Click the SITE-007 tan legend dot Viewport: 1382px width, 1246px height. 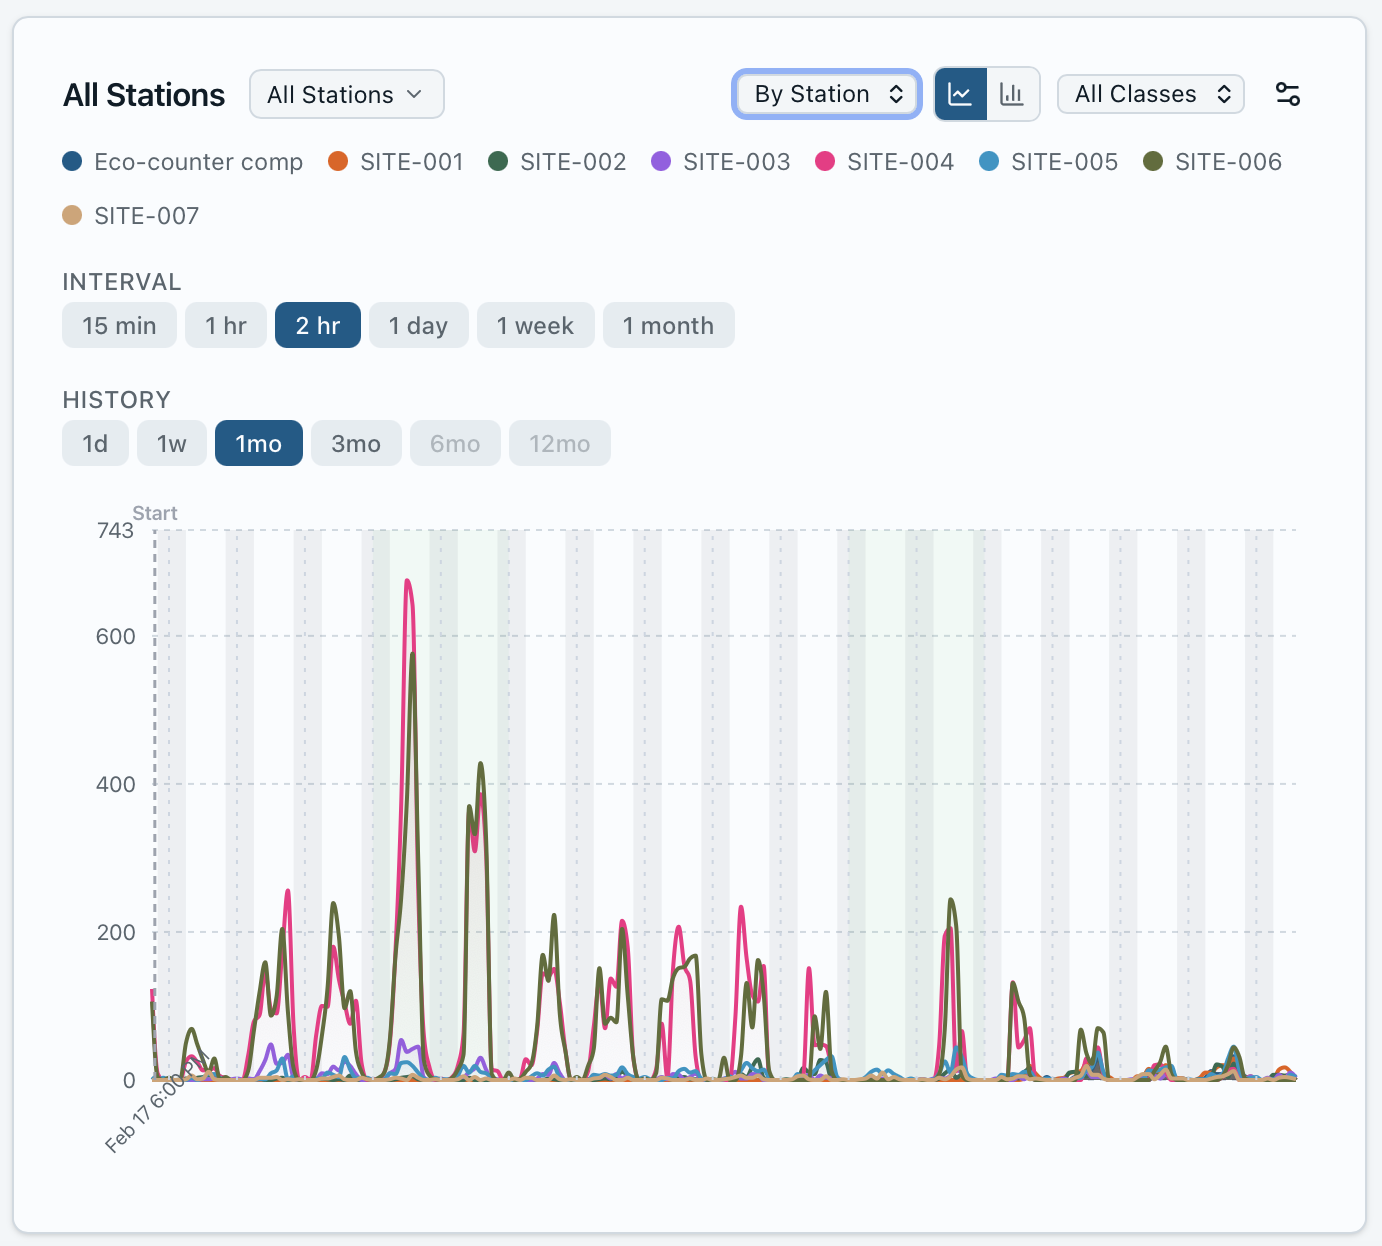pos(71,214)
